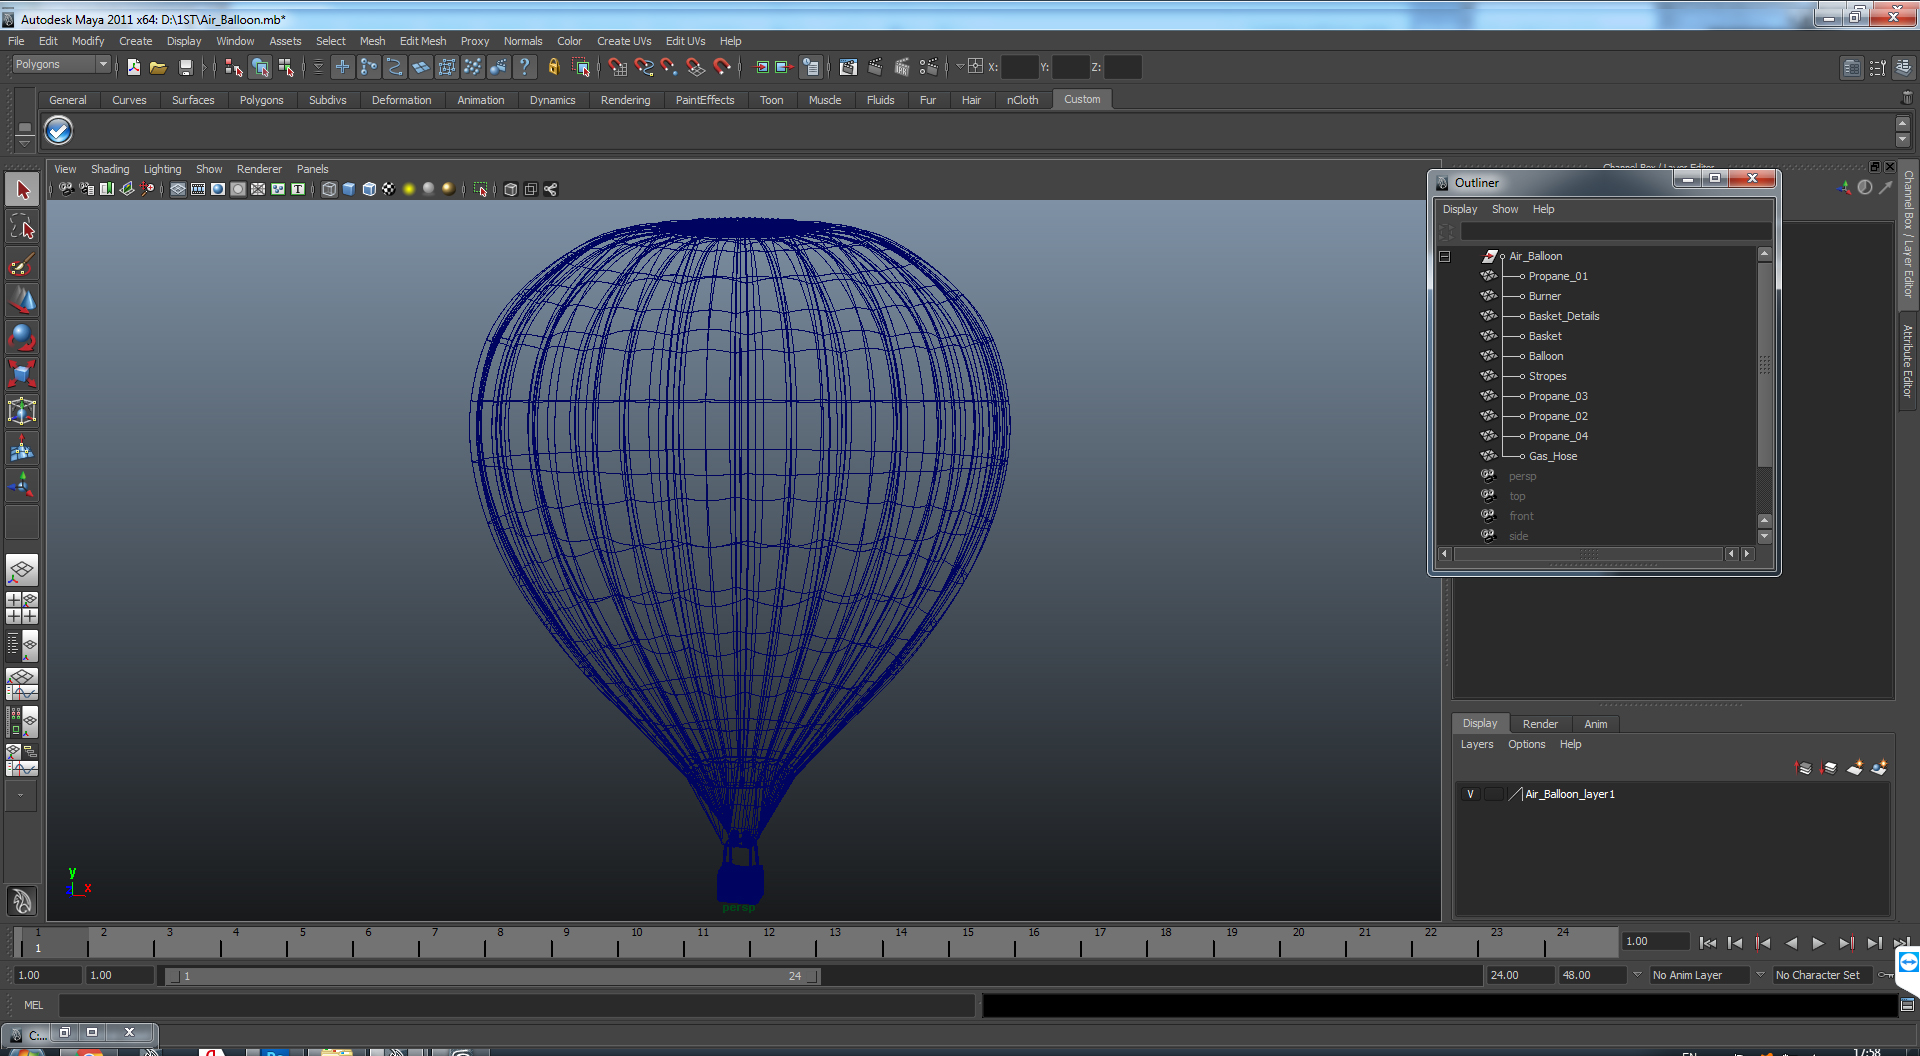The height and width of the screenshot is (1056, 1920).
Task: Open the Edit Mesh menu
Action: pos(423,41)
